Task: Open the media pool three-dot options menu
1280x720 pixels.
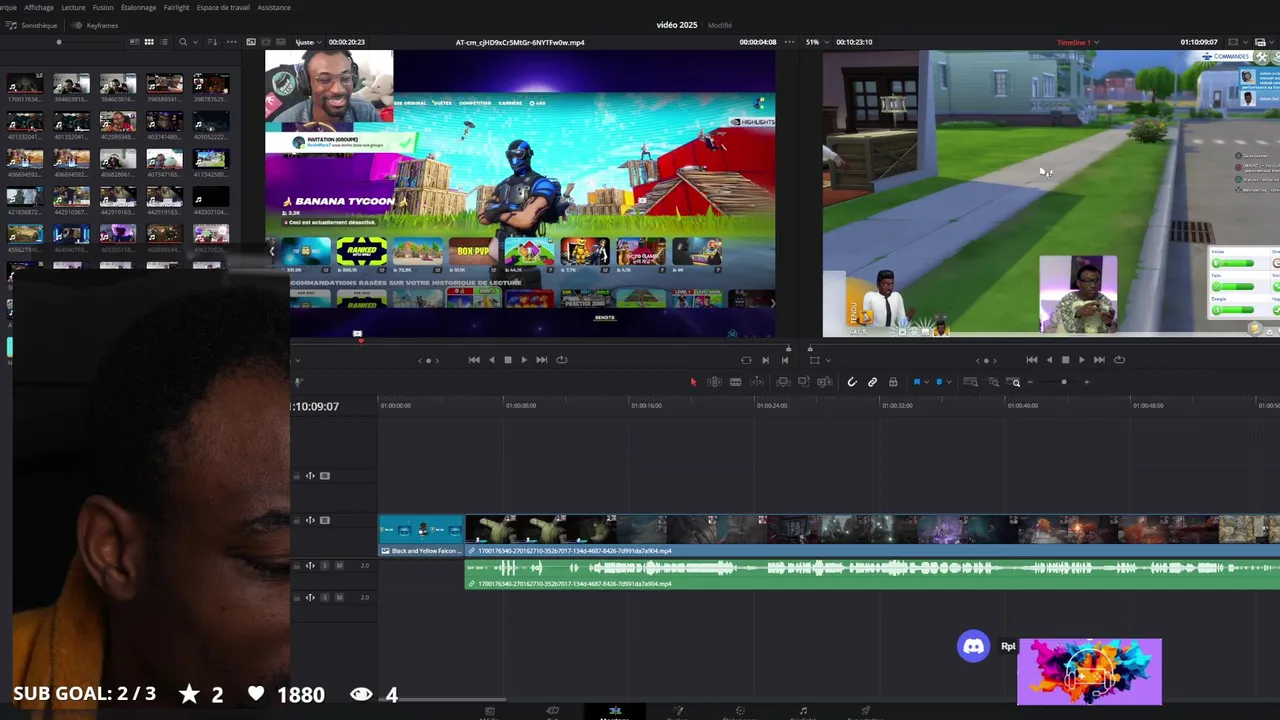Action: [x=232, y=42]
